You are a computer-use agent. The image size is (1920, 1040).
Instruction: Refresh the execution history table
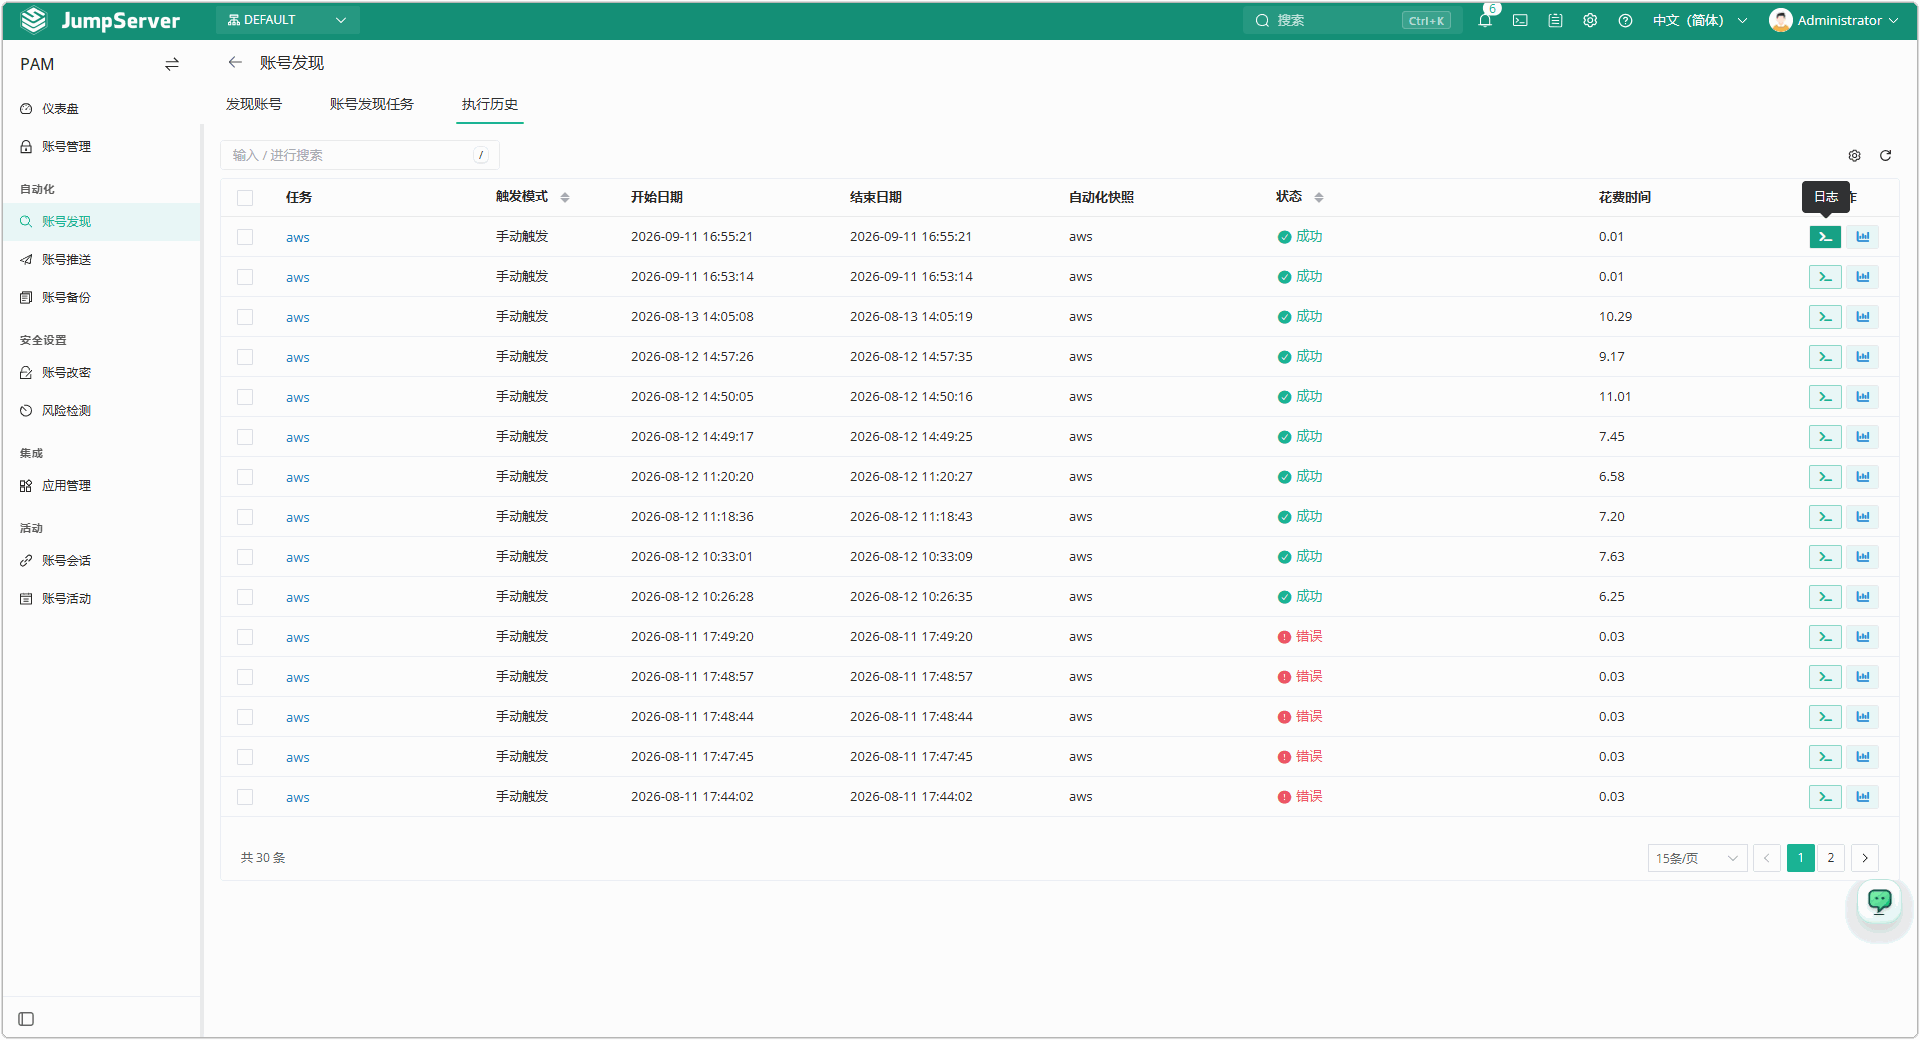point(1885,155)
